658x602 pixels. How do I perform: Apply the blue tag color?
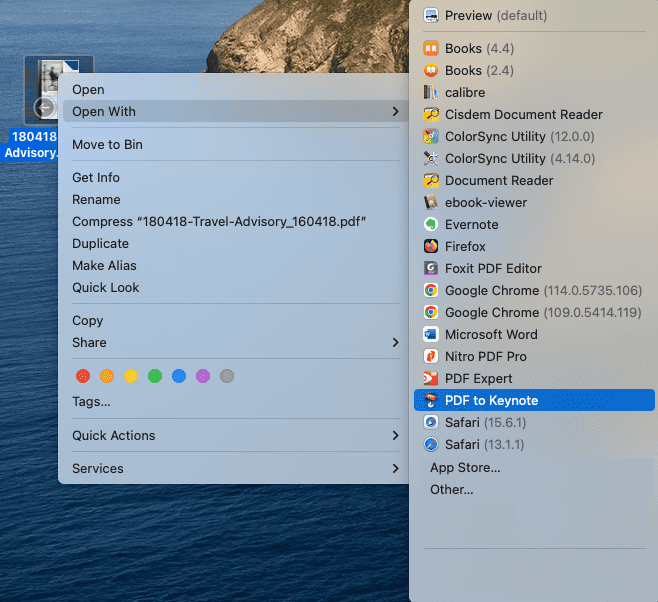point(179,376)
